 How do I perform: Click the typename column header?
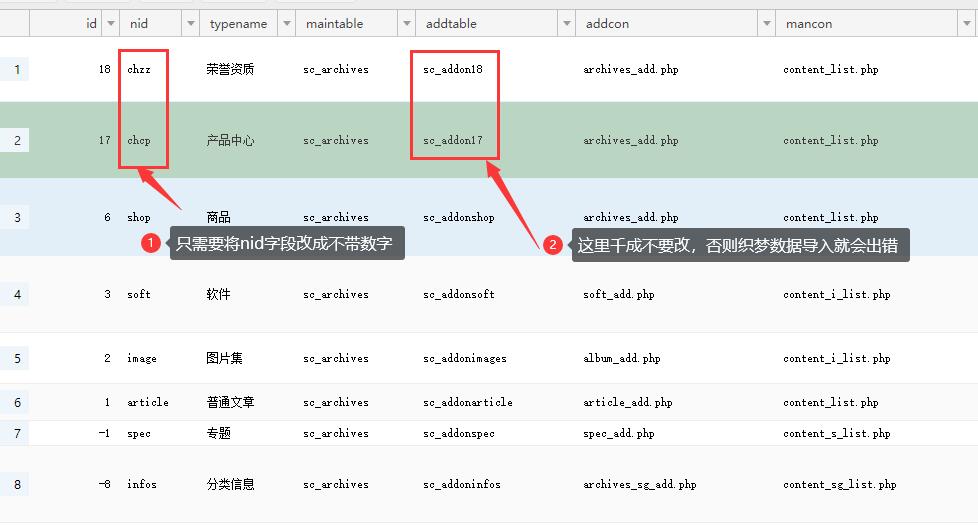pos(238,24)
